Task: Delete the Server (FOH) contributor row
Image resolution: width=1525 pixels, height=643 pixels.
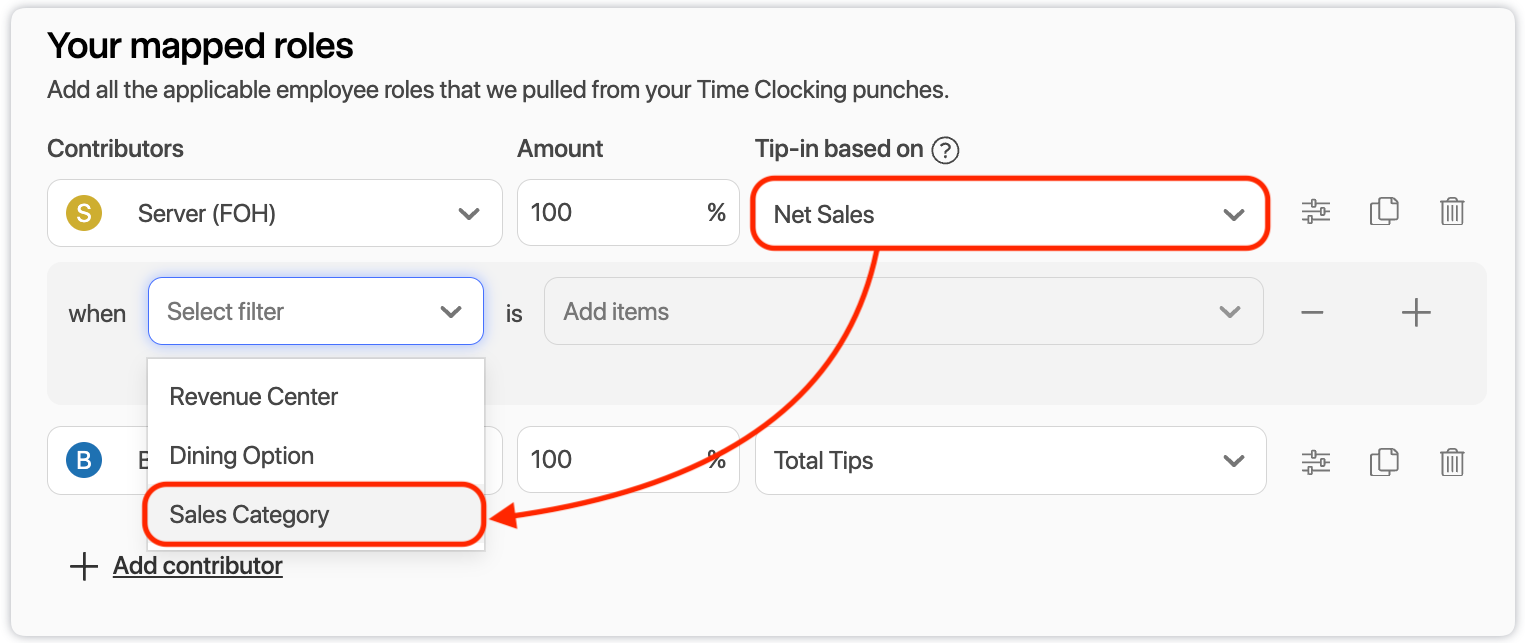Action: (x=1452, y=212)
